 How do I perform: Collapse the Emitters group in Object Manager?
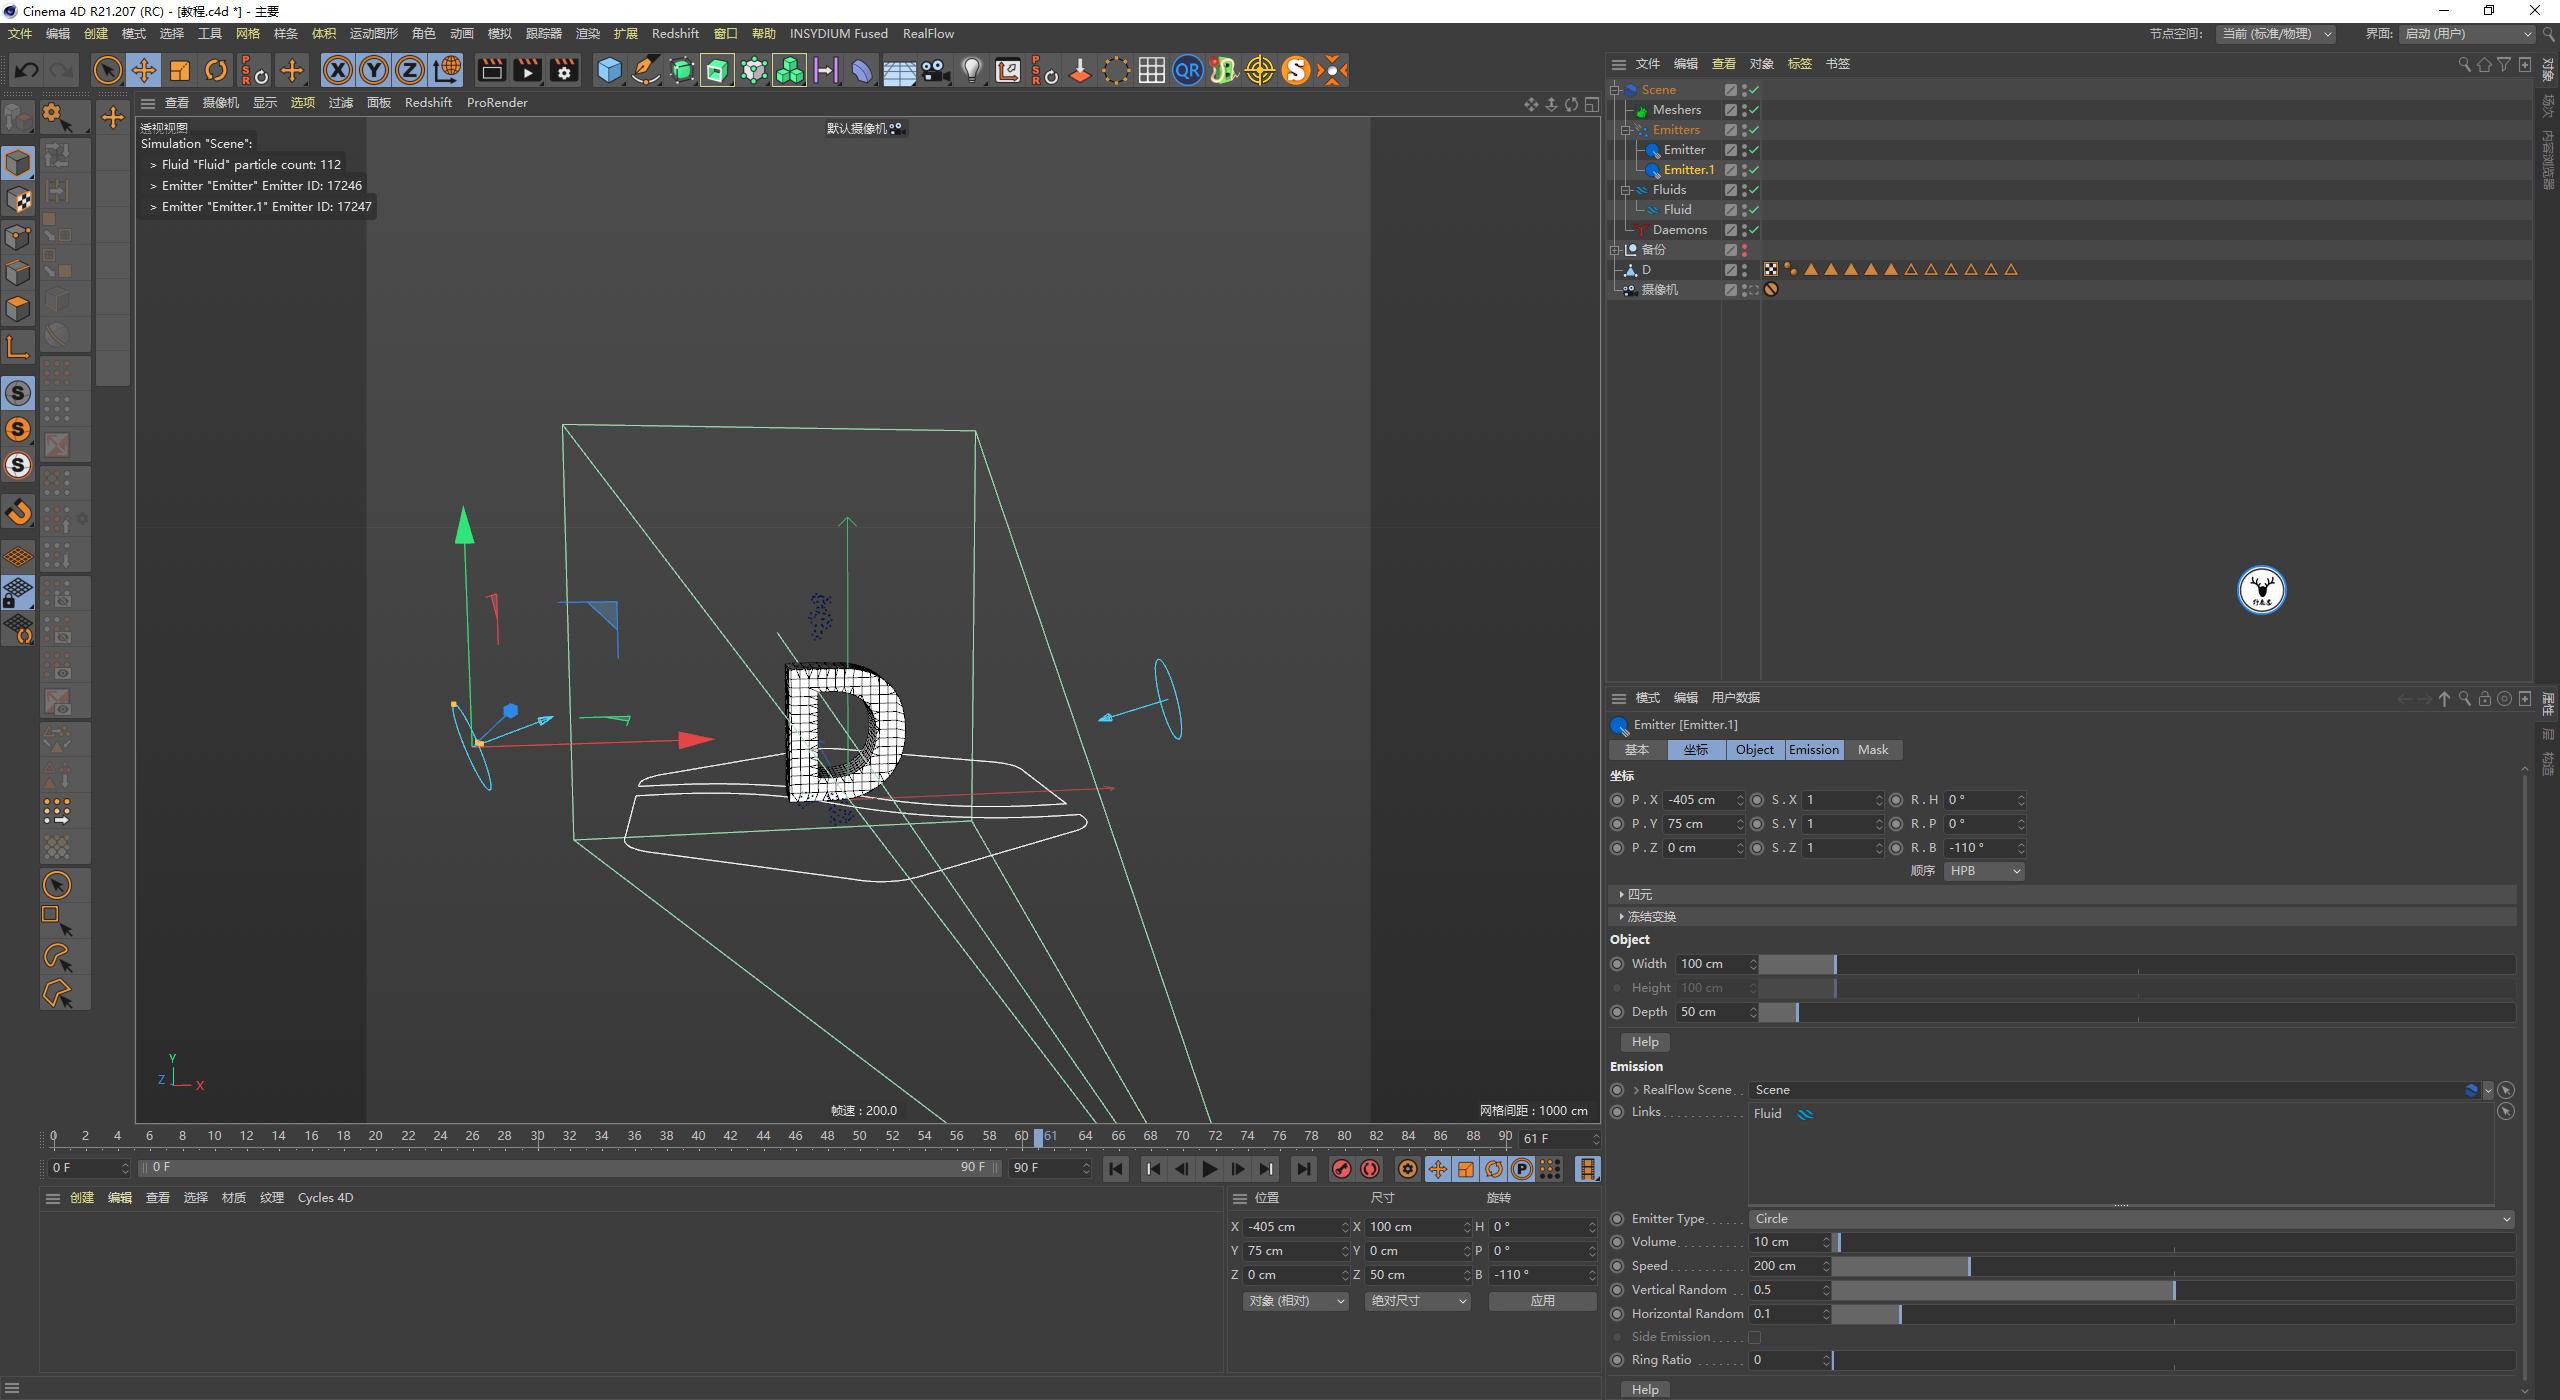pyautogui.click(x=1627, y=129)
